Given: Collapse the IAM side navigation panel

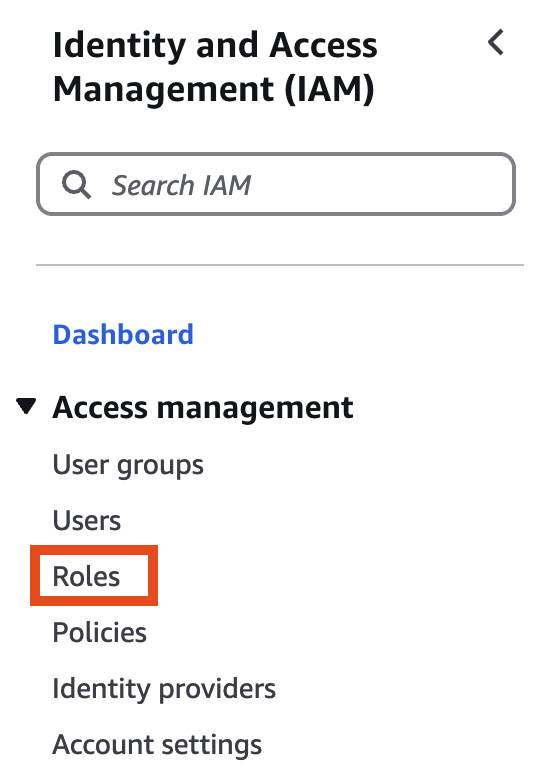Looking at the screenshot, I should click(495, 42).
